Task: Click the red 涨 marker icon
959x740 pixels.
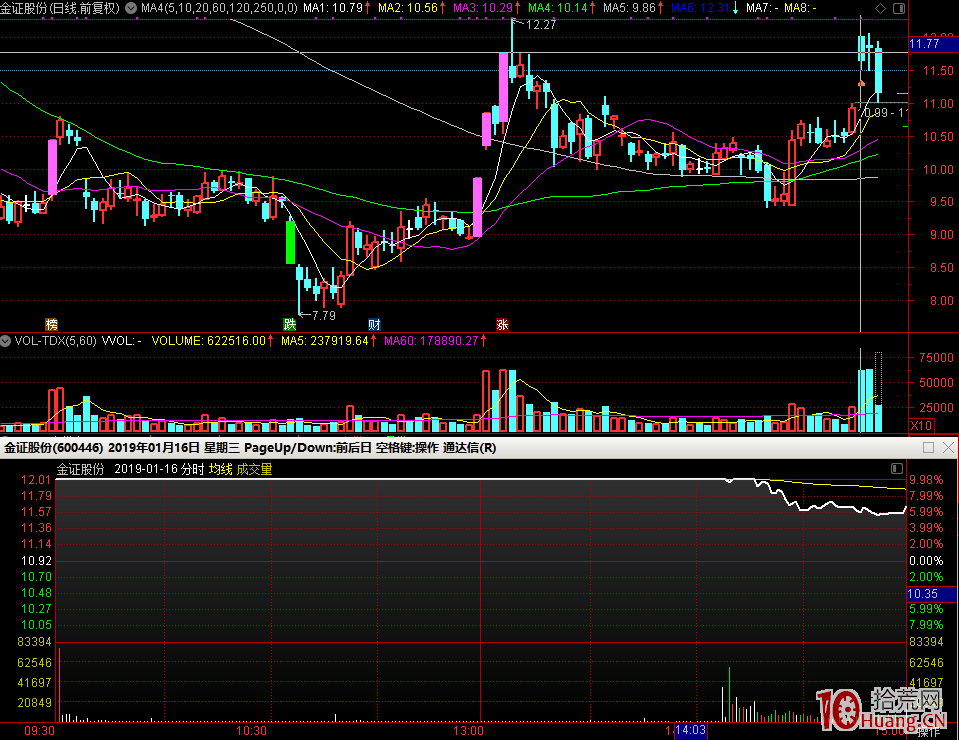Action: (502, 324)
